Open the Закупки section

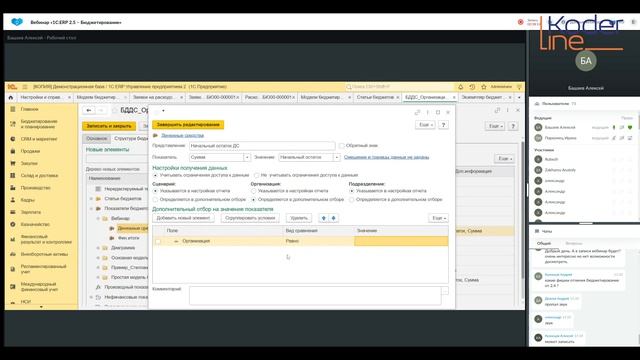(x=29, y=163)
